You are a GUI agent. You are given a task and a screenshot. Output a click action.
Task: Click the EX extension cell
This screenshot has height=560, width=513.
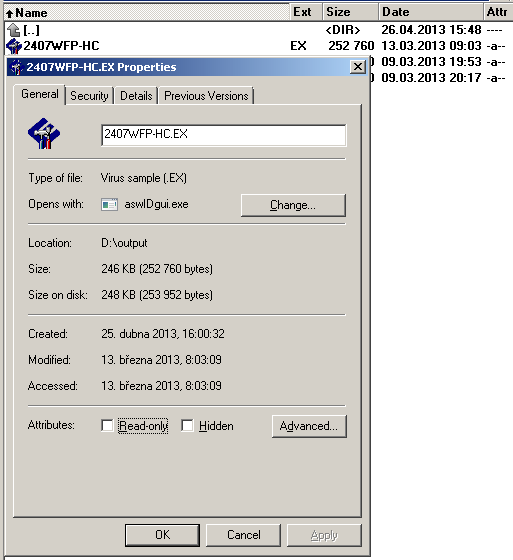pos(298,46)
